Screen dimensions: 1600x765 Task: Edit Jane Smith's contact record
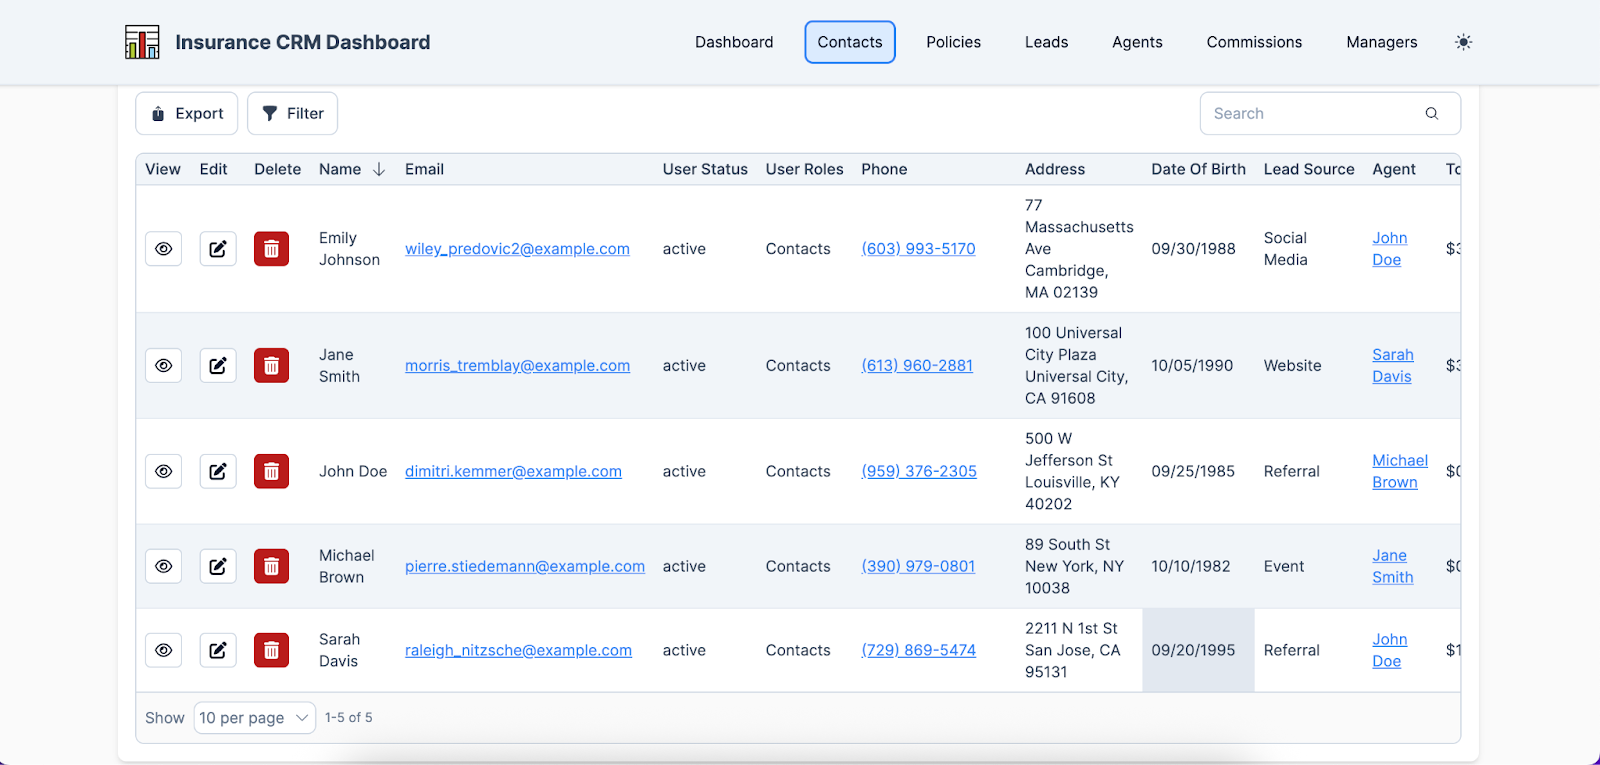click(x=218, y=366)
